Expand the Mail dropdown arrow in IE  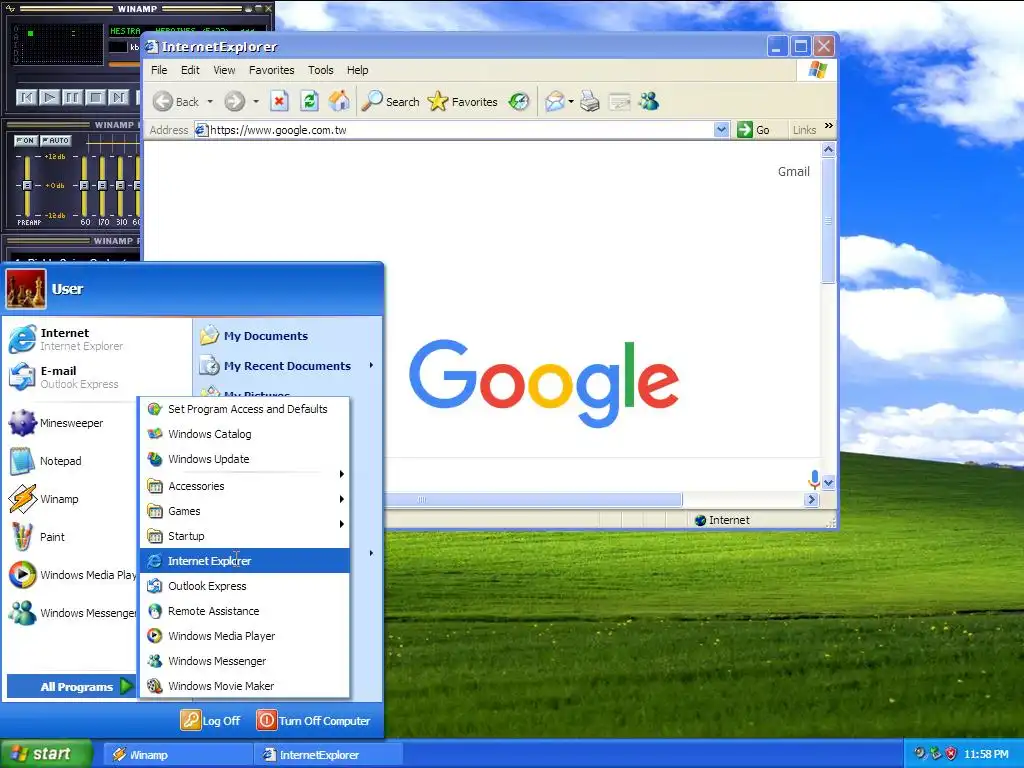click(571, 101)
